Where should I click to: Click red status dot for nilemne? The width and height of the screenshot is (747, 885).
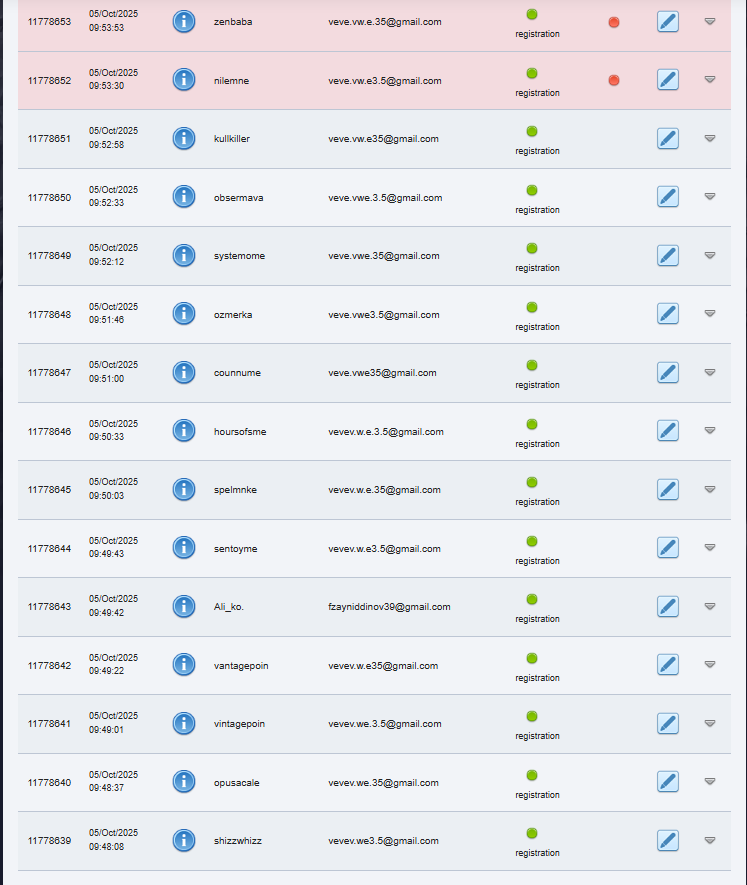point(614,80)
